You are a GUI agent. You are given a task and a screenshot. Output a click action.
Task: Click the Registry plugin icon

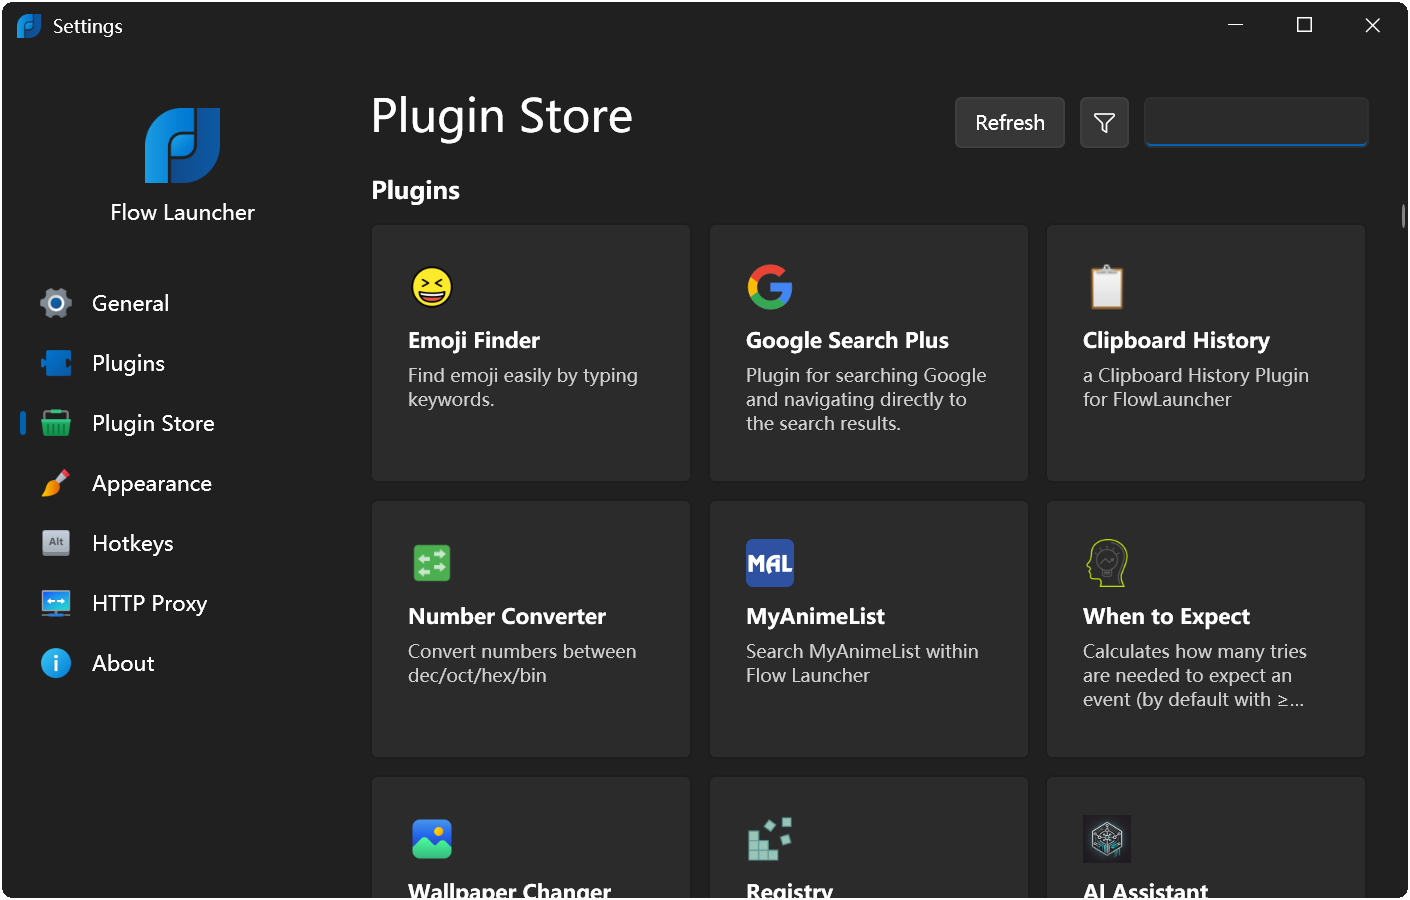[x=769, y=838]
